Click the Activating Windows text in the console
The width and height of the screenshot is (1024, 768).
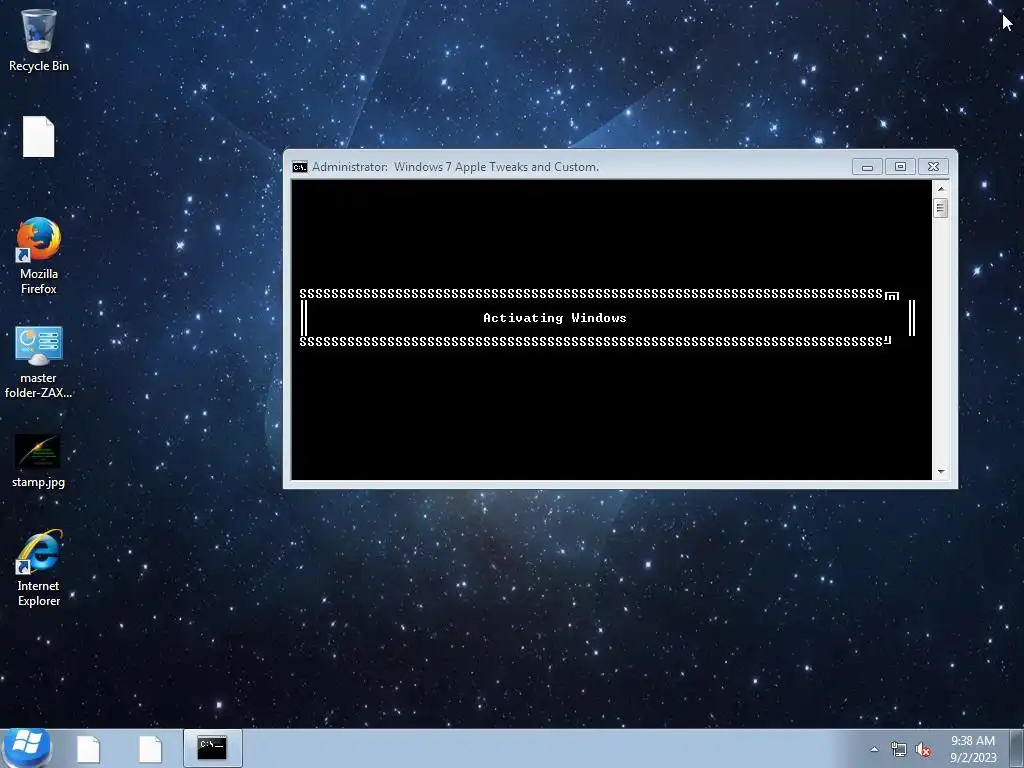click(554, 318)
